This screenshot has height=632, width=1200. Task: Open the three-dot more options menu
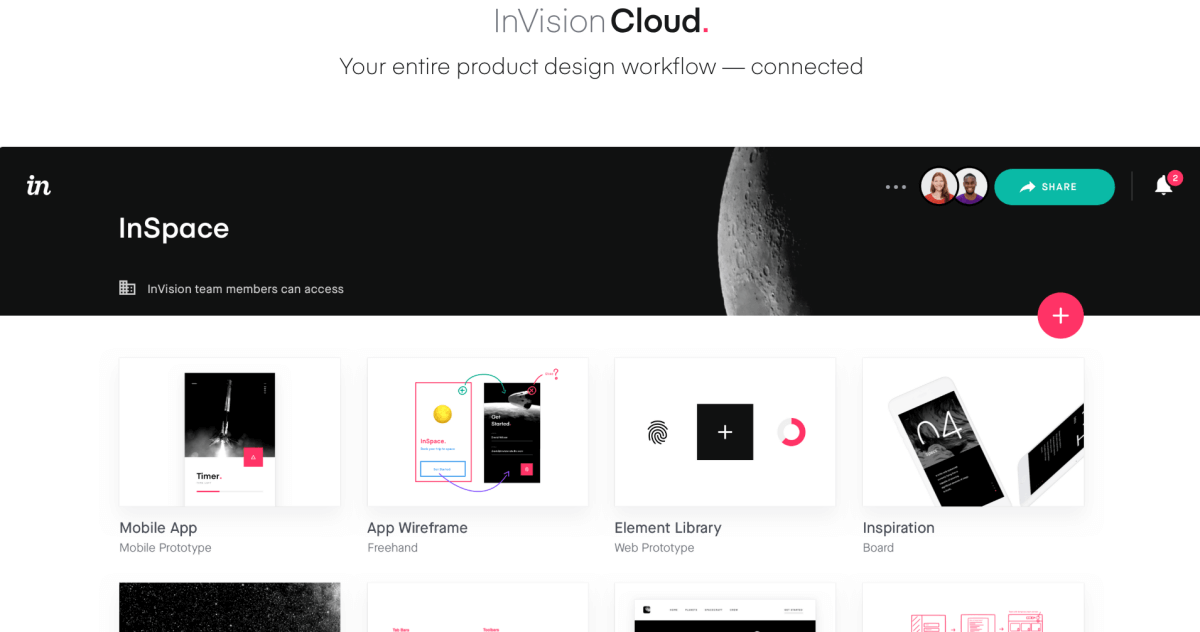(896, 187)
